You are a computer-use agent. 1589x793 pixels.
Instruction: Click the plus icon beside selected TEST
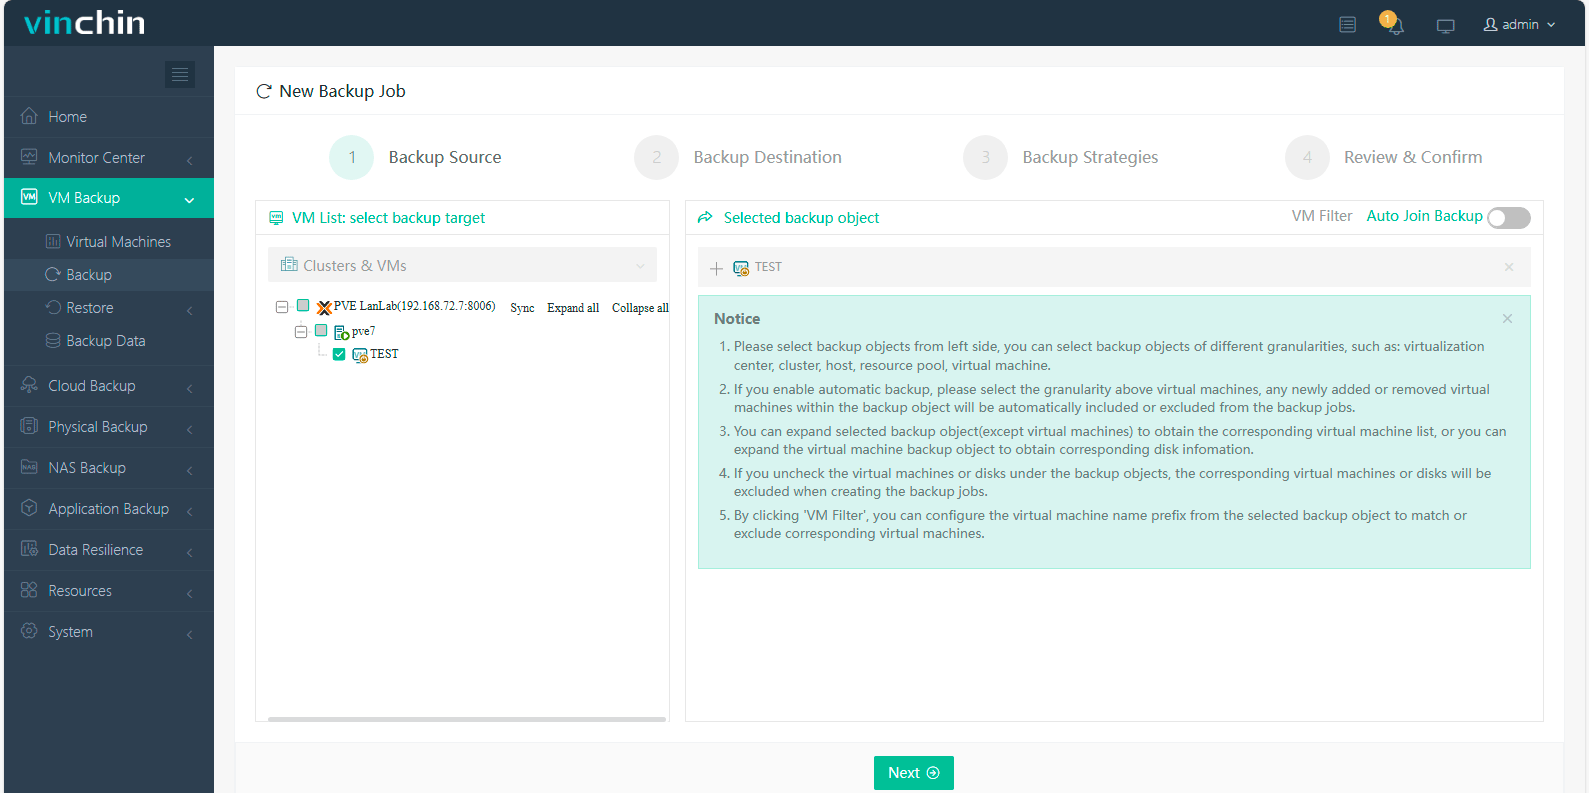click(x=716, y=268)
